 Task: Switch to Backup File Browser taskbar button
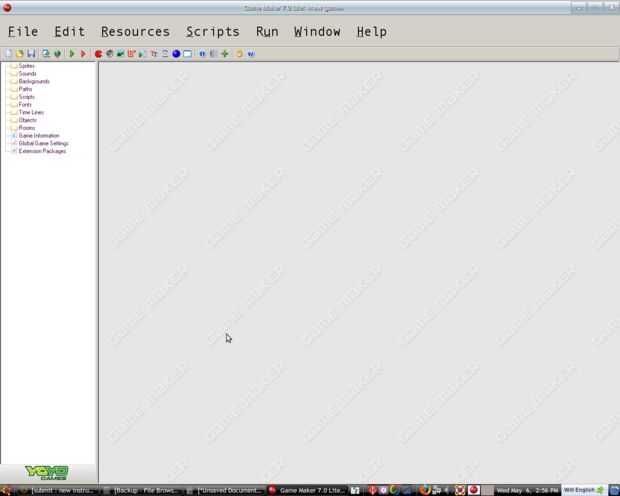point(142,490)
